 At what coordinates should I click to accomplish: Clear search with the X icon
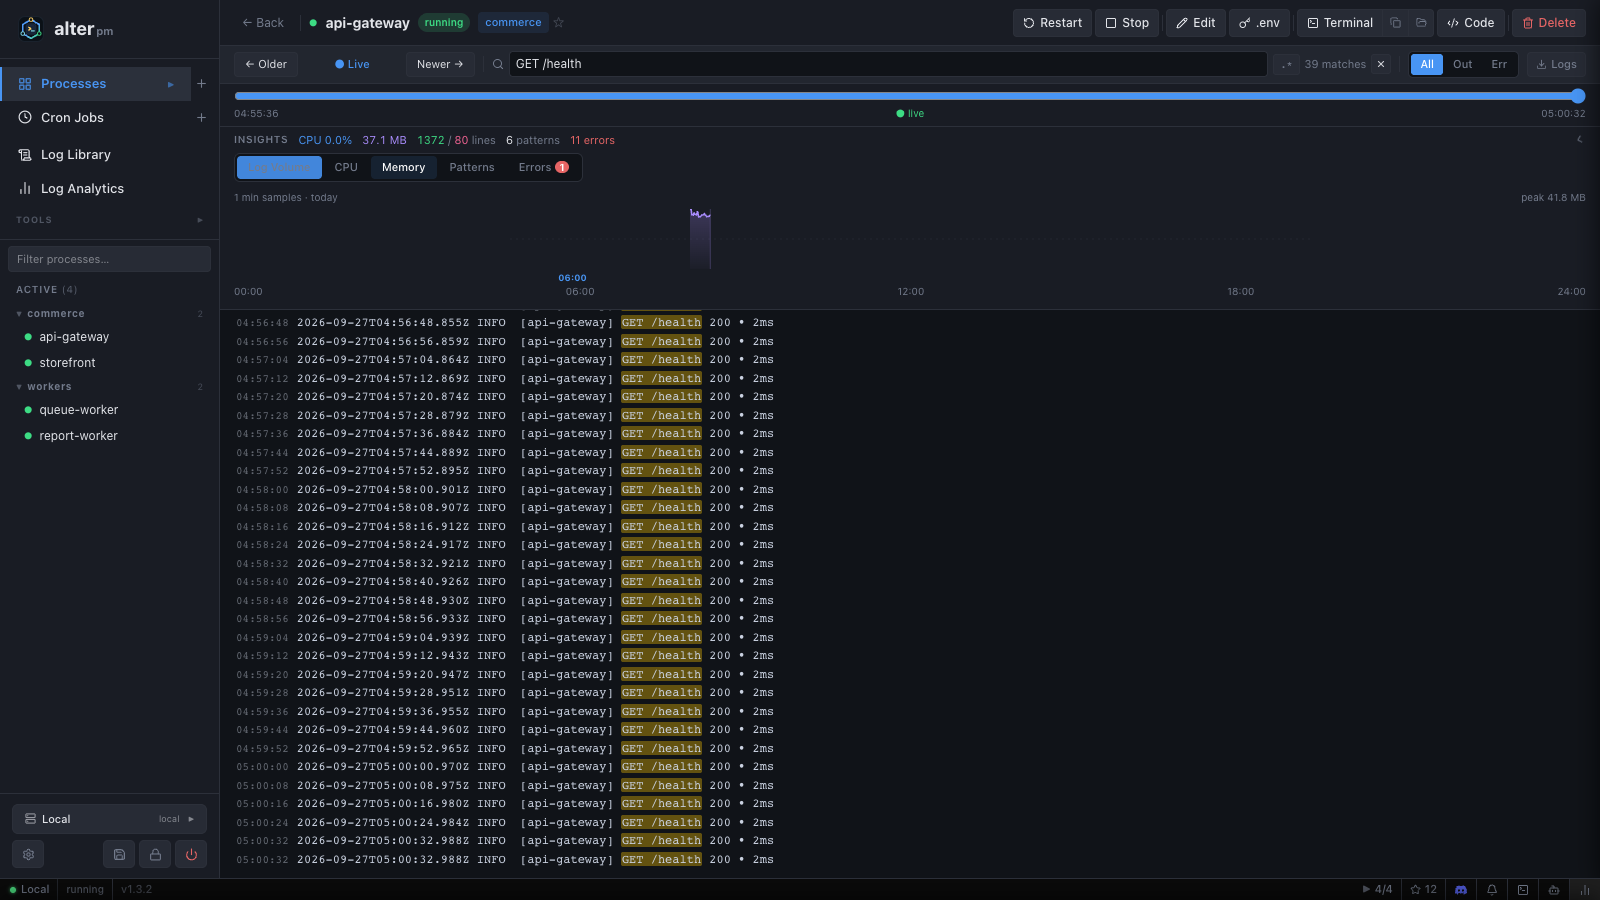tap(1381, 64)
